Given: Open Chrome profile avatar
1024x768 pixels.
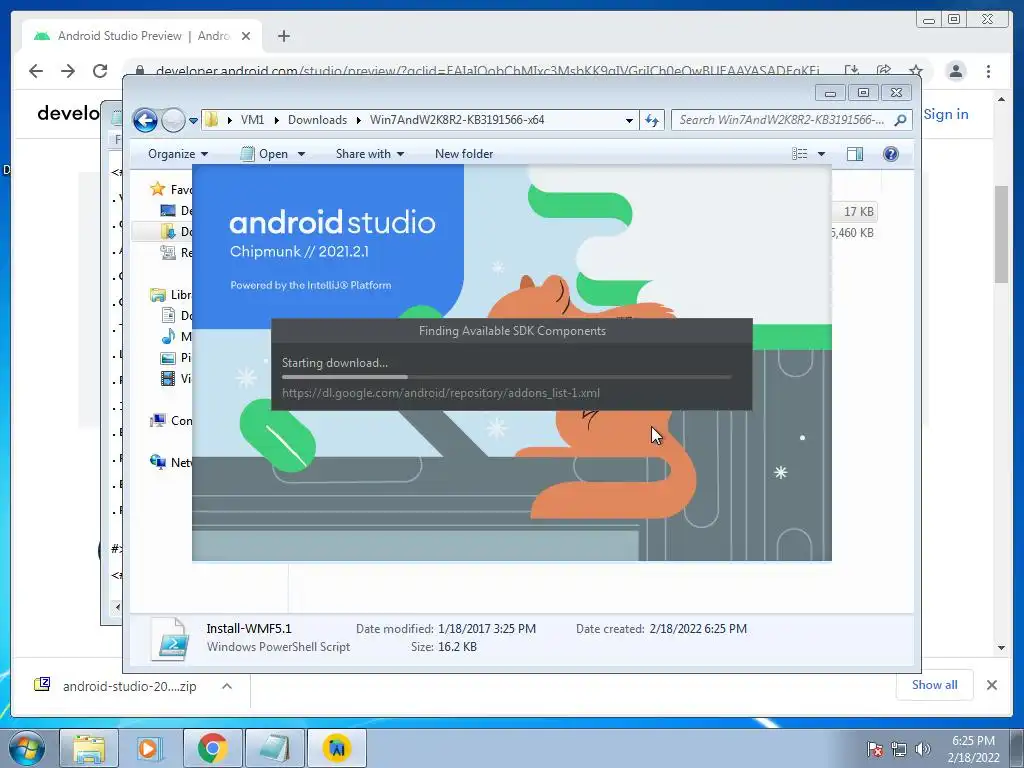Looking at the screenshot, I should (x=955, y=71).
